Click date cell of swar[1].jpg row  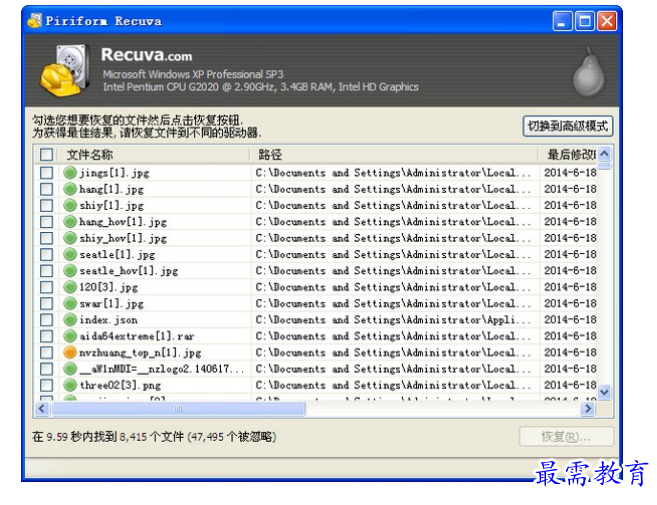coord(570,303)
